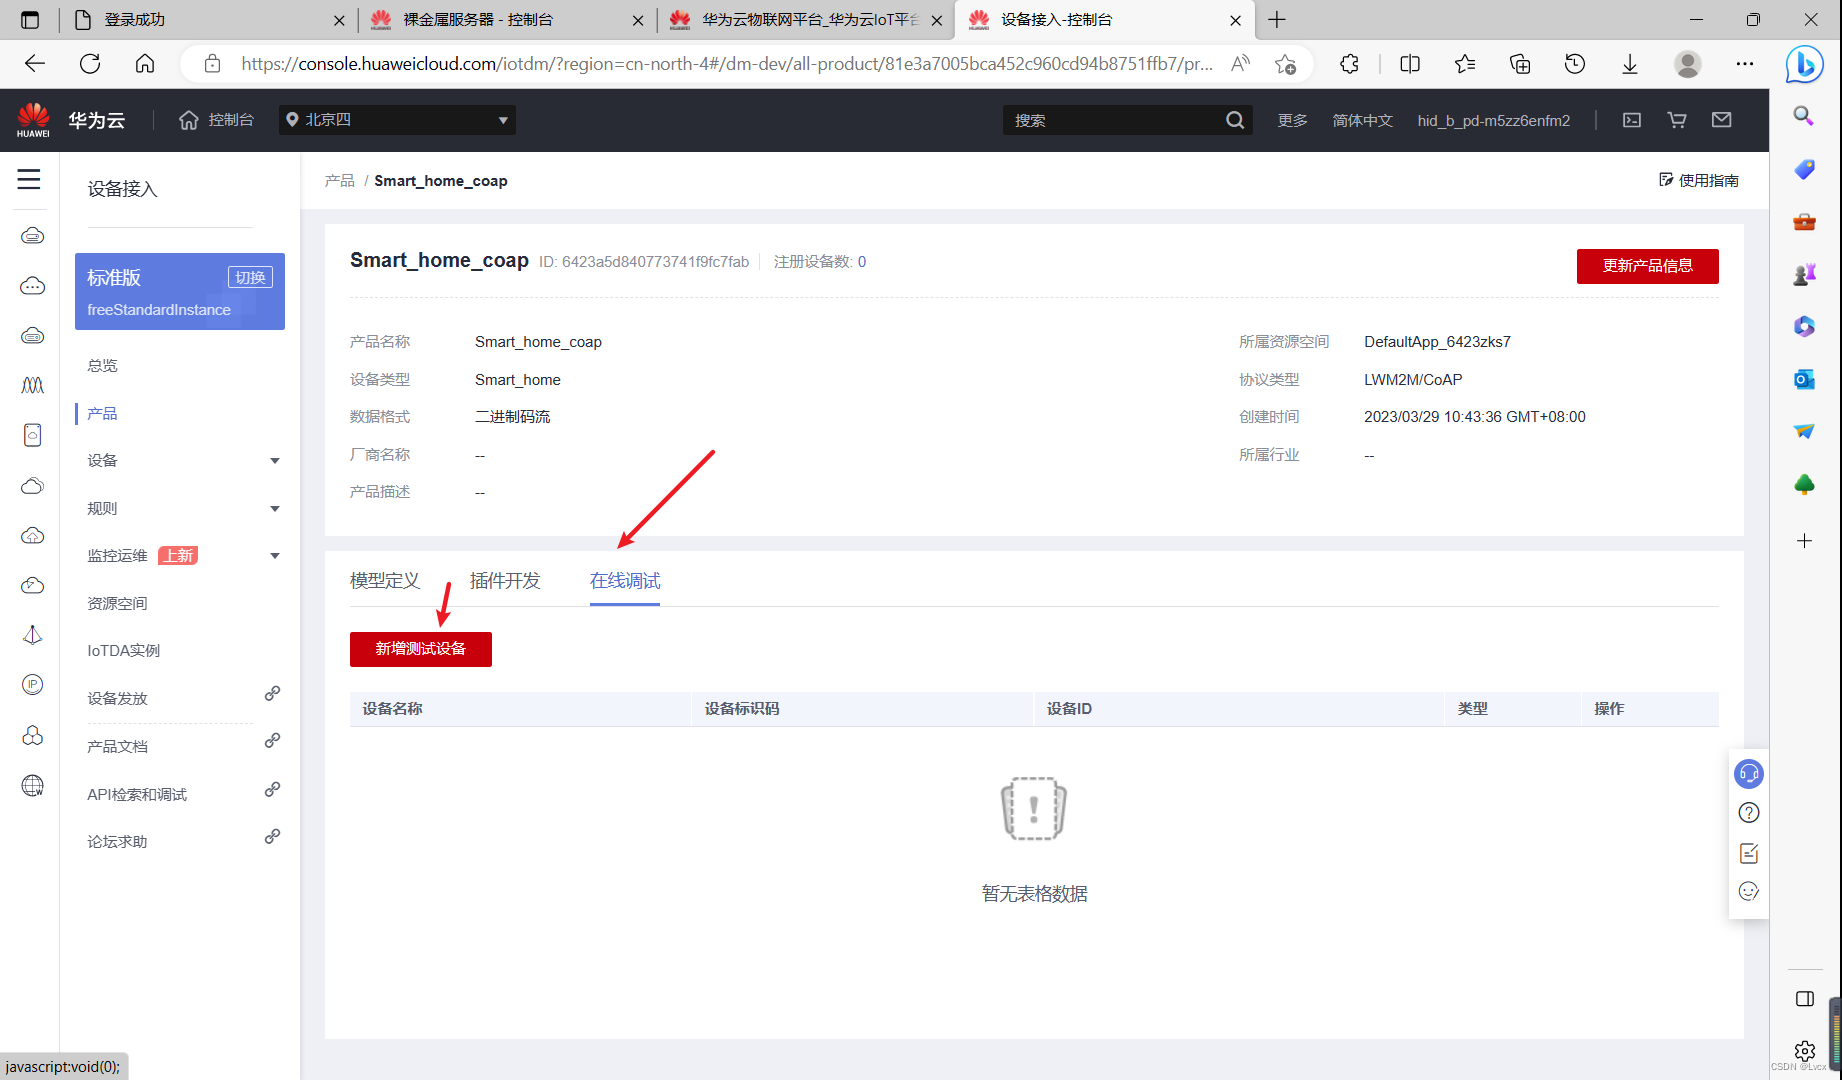The height and width of the screenshot is (1080, 1842).
Task: Open the link icon beside 产品文档
Action: point(272,741)
